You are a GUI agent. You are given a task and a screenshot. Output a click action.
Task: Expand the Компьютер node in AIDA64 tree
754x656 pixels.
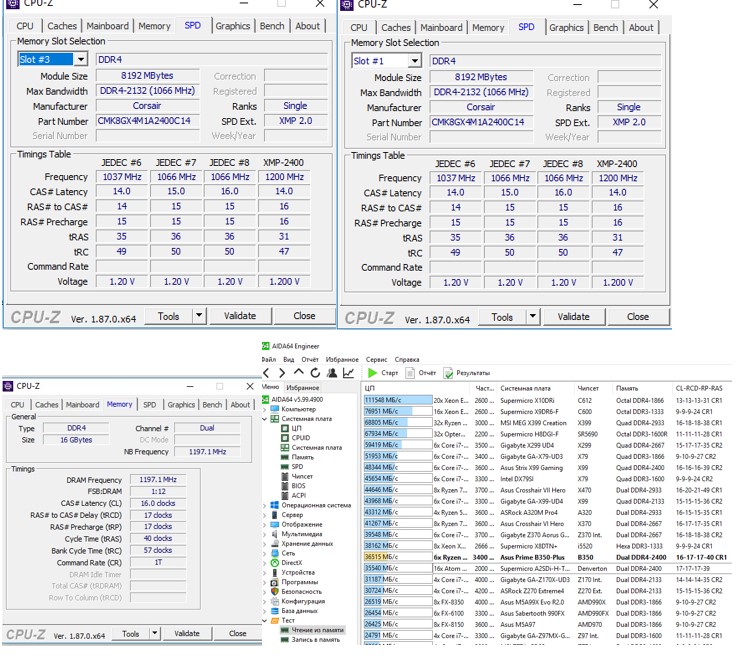(x=266, y=409)
